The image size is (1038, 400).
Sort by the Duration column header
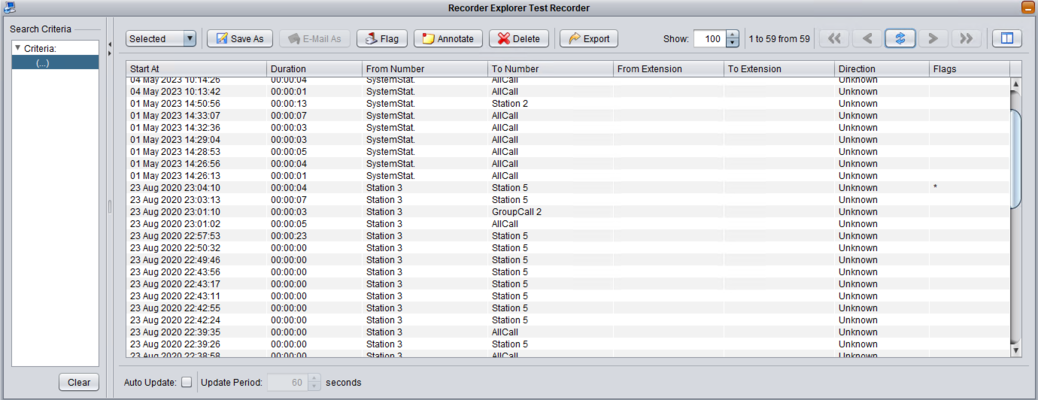(x=314, y=69)
